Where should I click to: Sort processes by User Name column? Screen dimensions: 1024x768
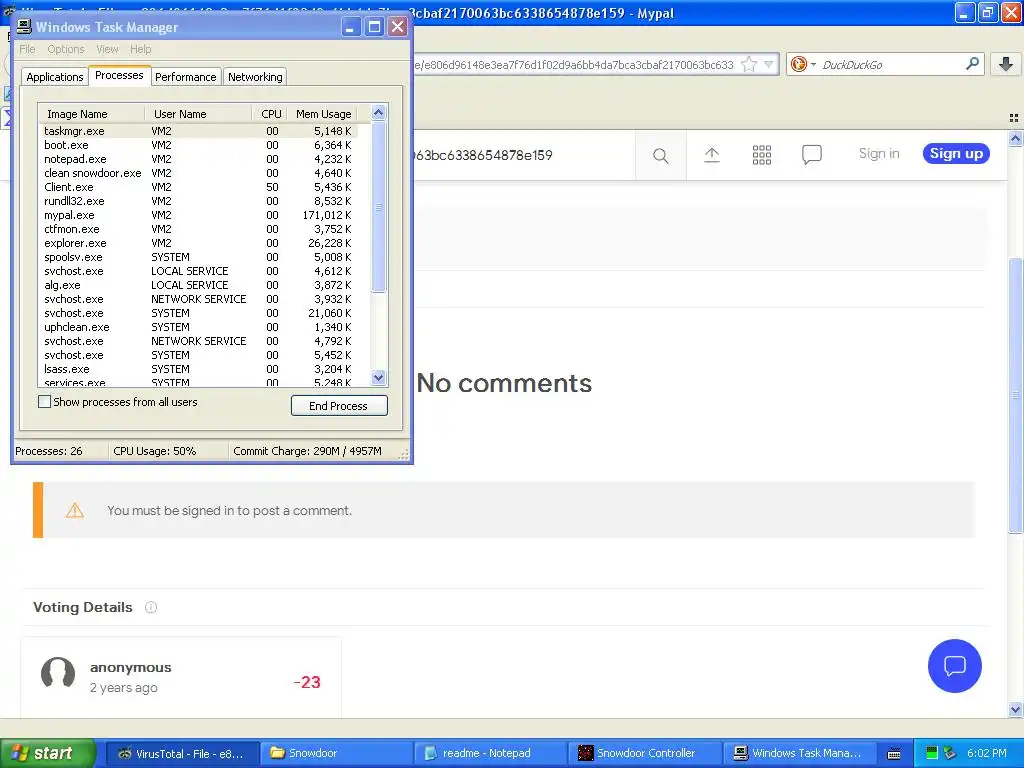click(x=198, y=114)
